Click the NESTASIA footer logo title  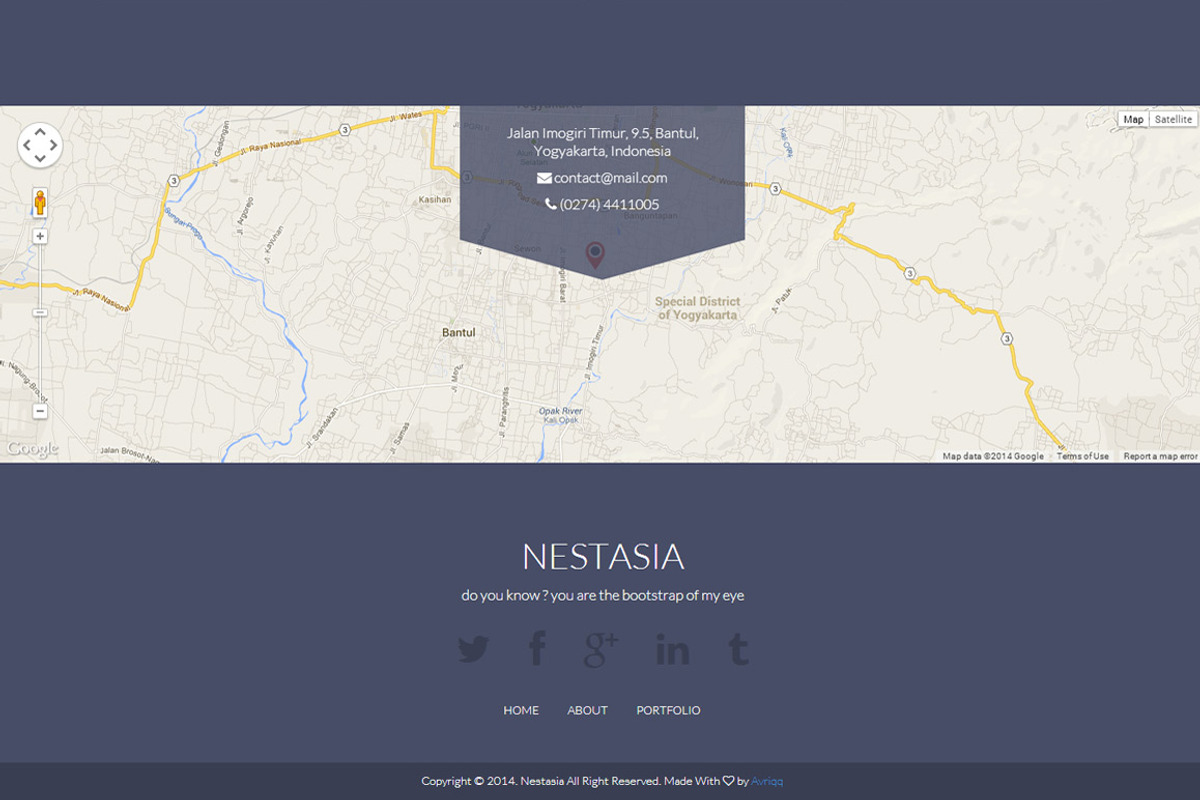pyautogui.click(x=603, y=557)
